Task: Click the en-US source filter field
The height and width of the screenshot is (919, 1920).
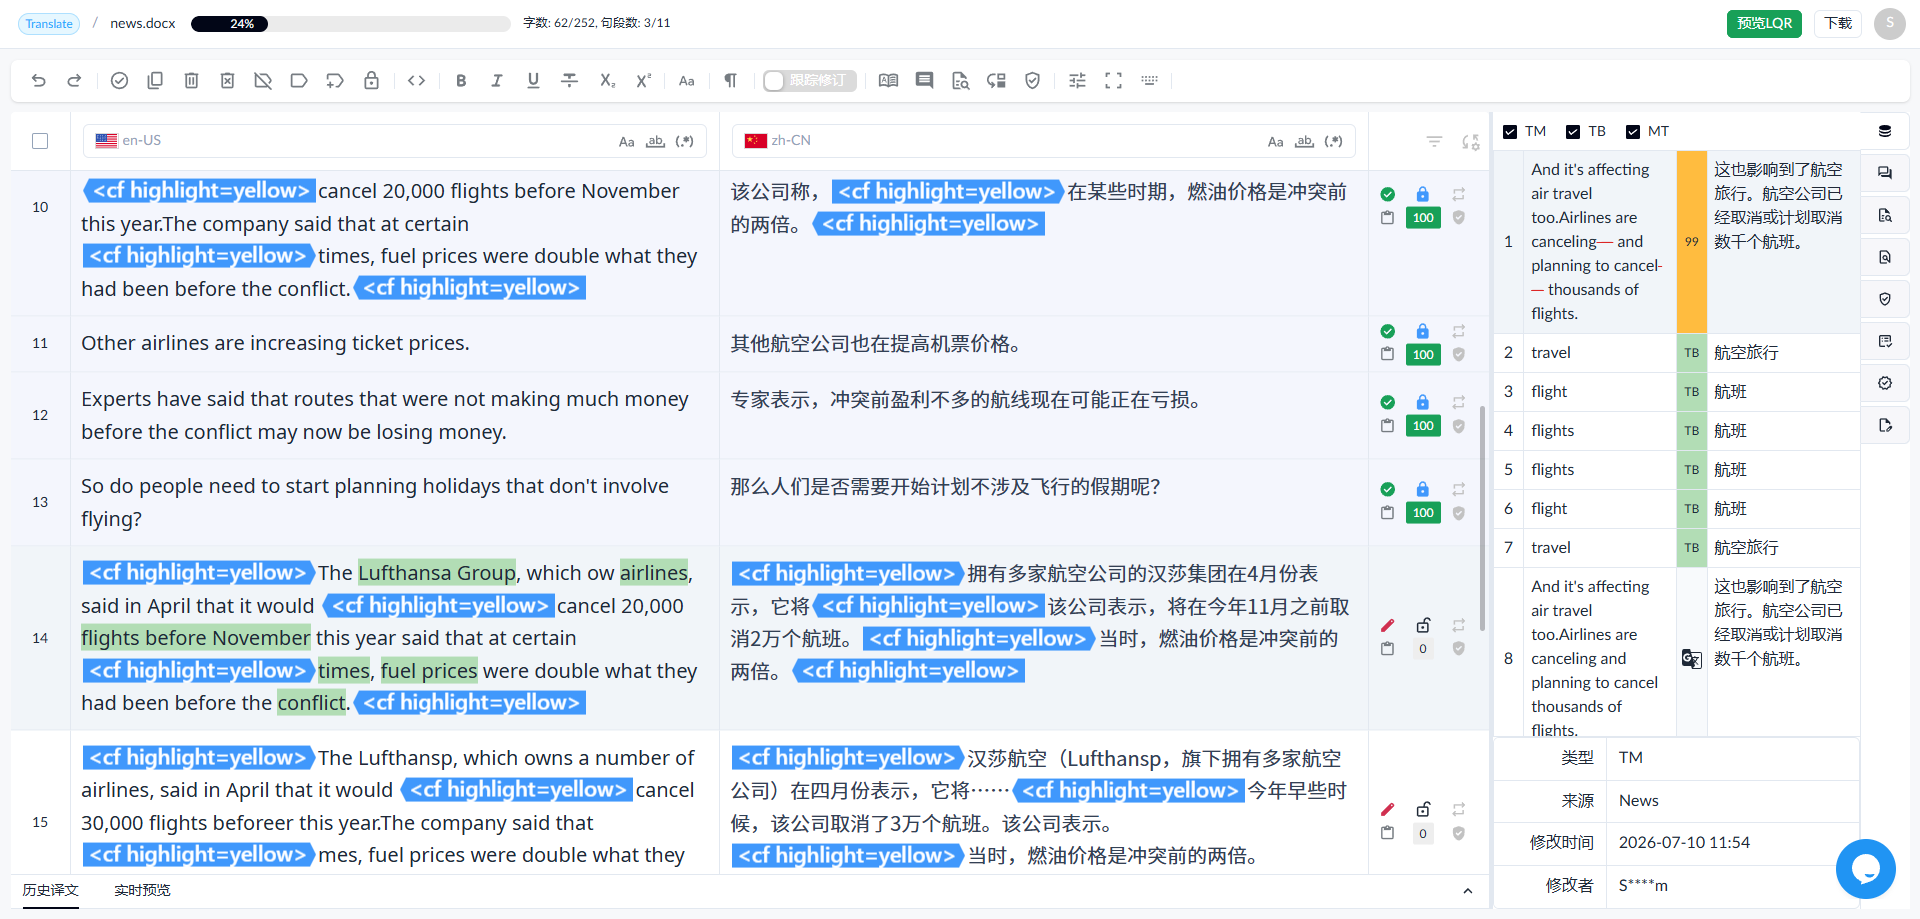Action: (x=395, y=141)
